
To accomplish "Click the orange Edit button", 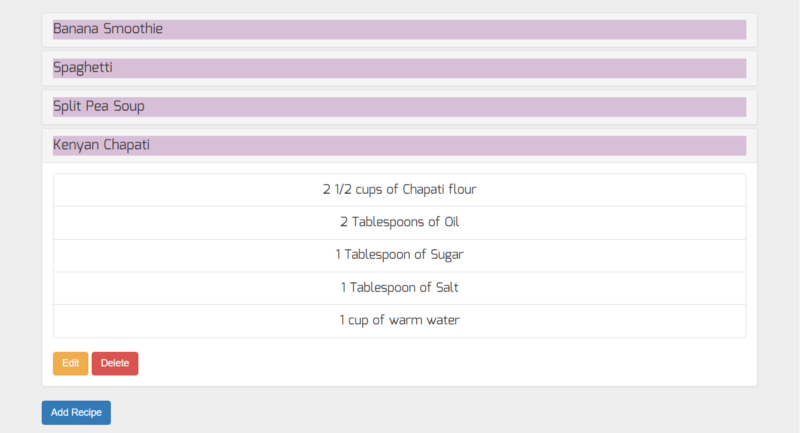I will coord(70,363).
